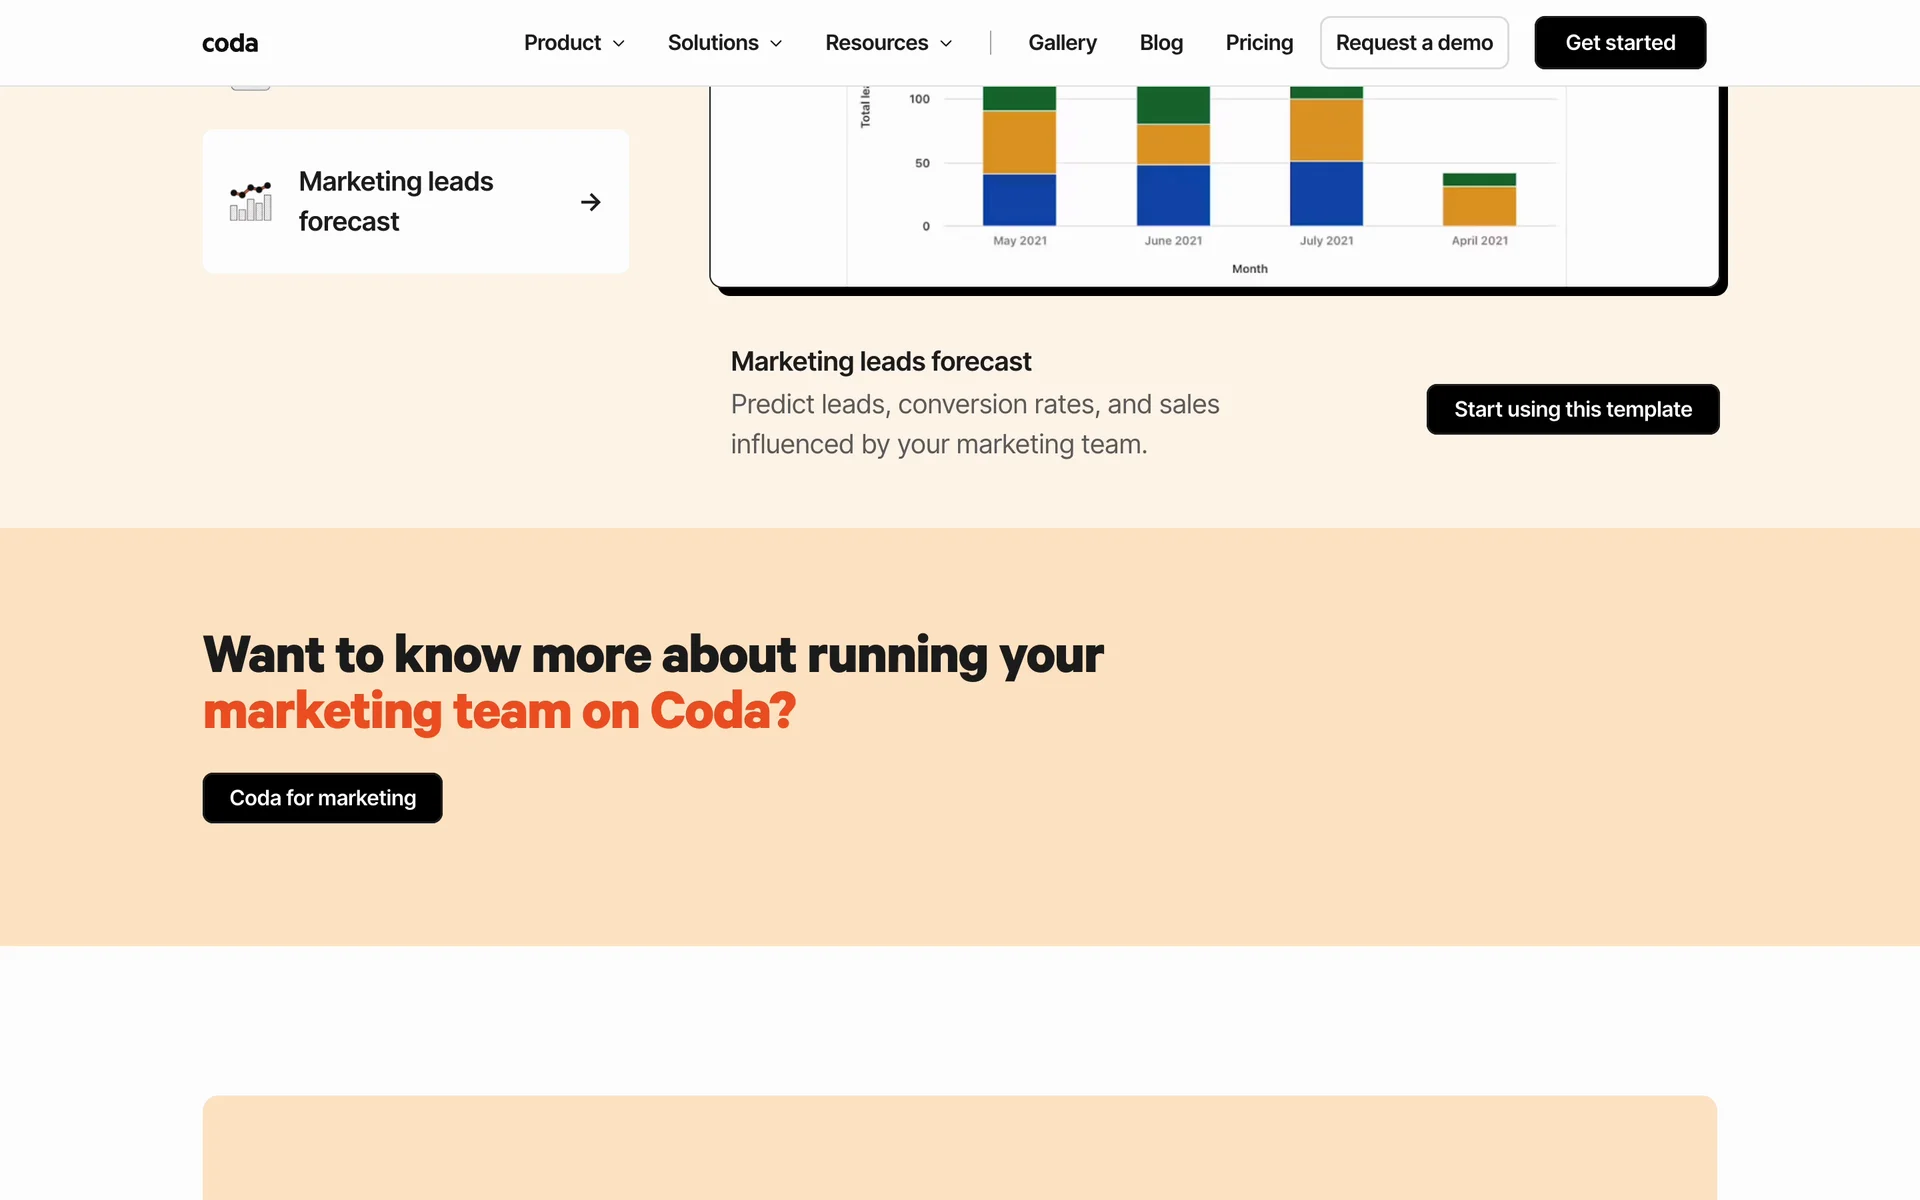
Task: Open the Product menu
Action: coord(562,43)
